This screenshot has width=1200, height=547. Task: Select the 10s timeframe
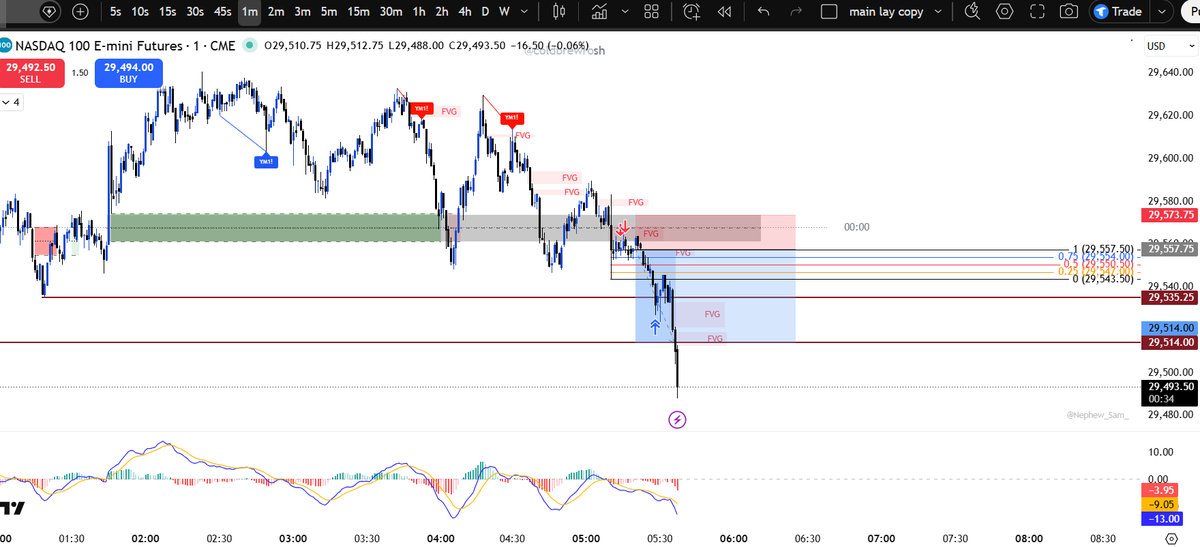point(142,12)
